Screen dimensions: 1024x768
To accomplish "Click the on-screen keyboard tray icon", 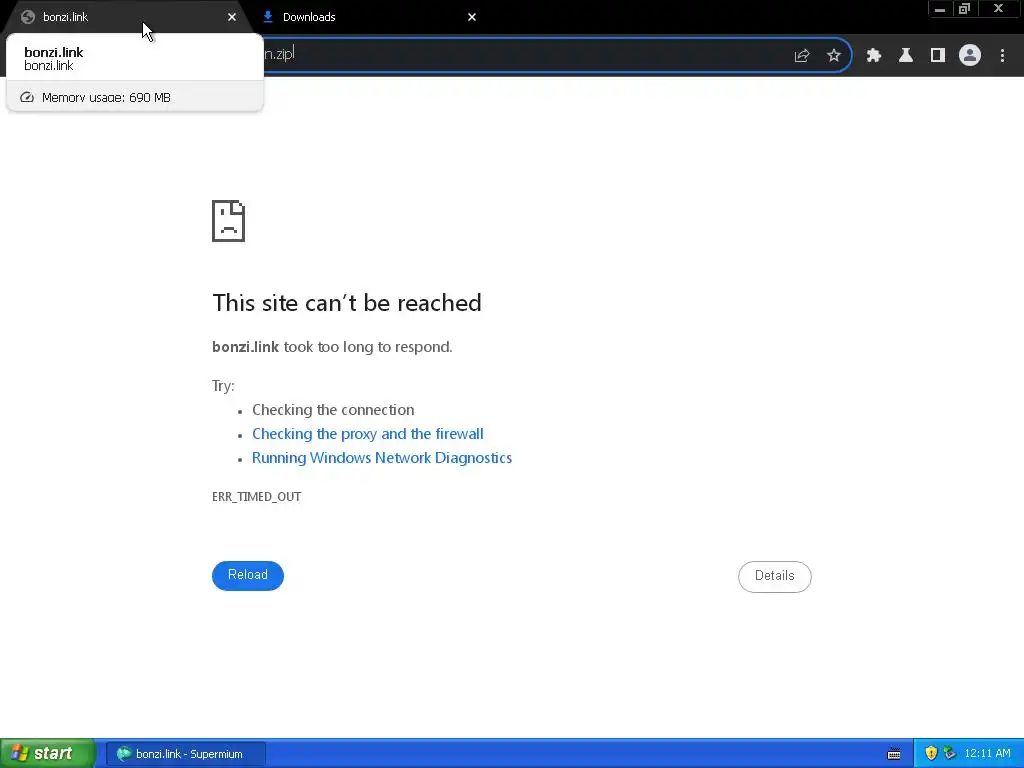I will coord(894,754).
